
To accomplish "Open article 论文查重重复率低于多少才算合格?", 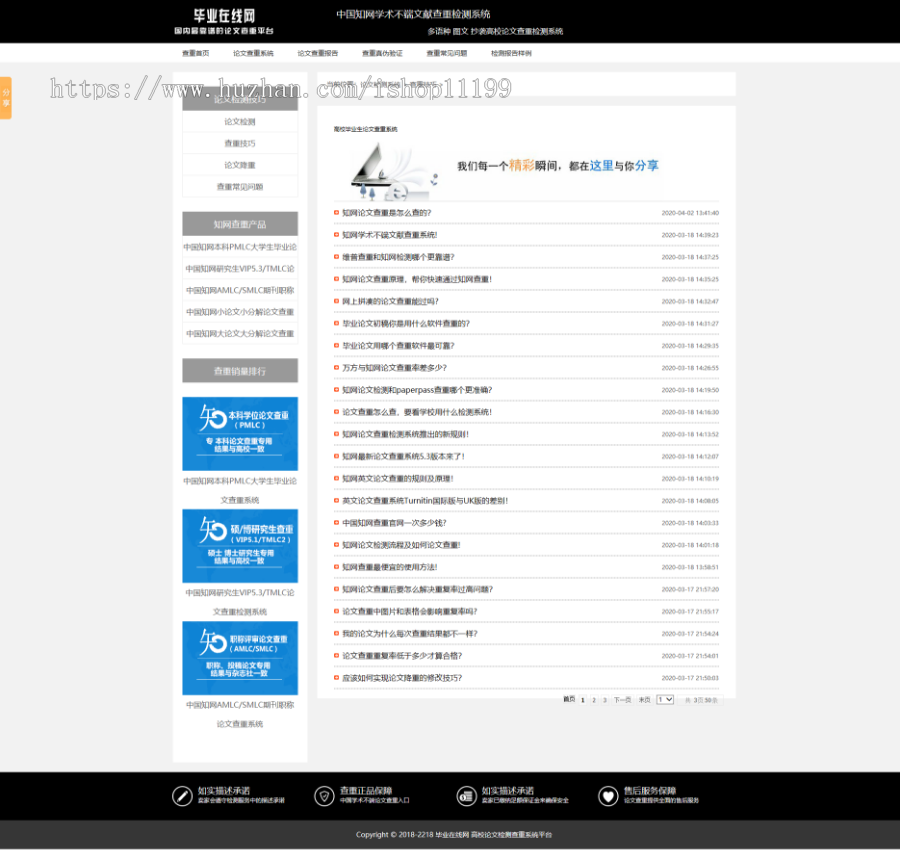I will (x=402, y=656).
